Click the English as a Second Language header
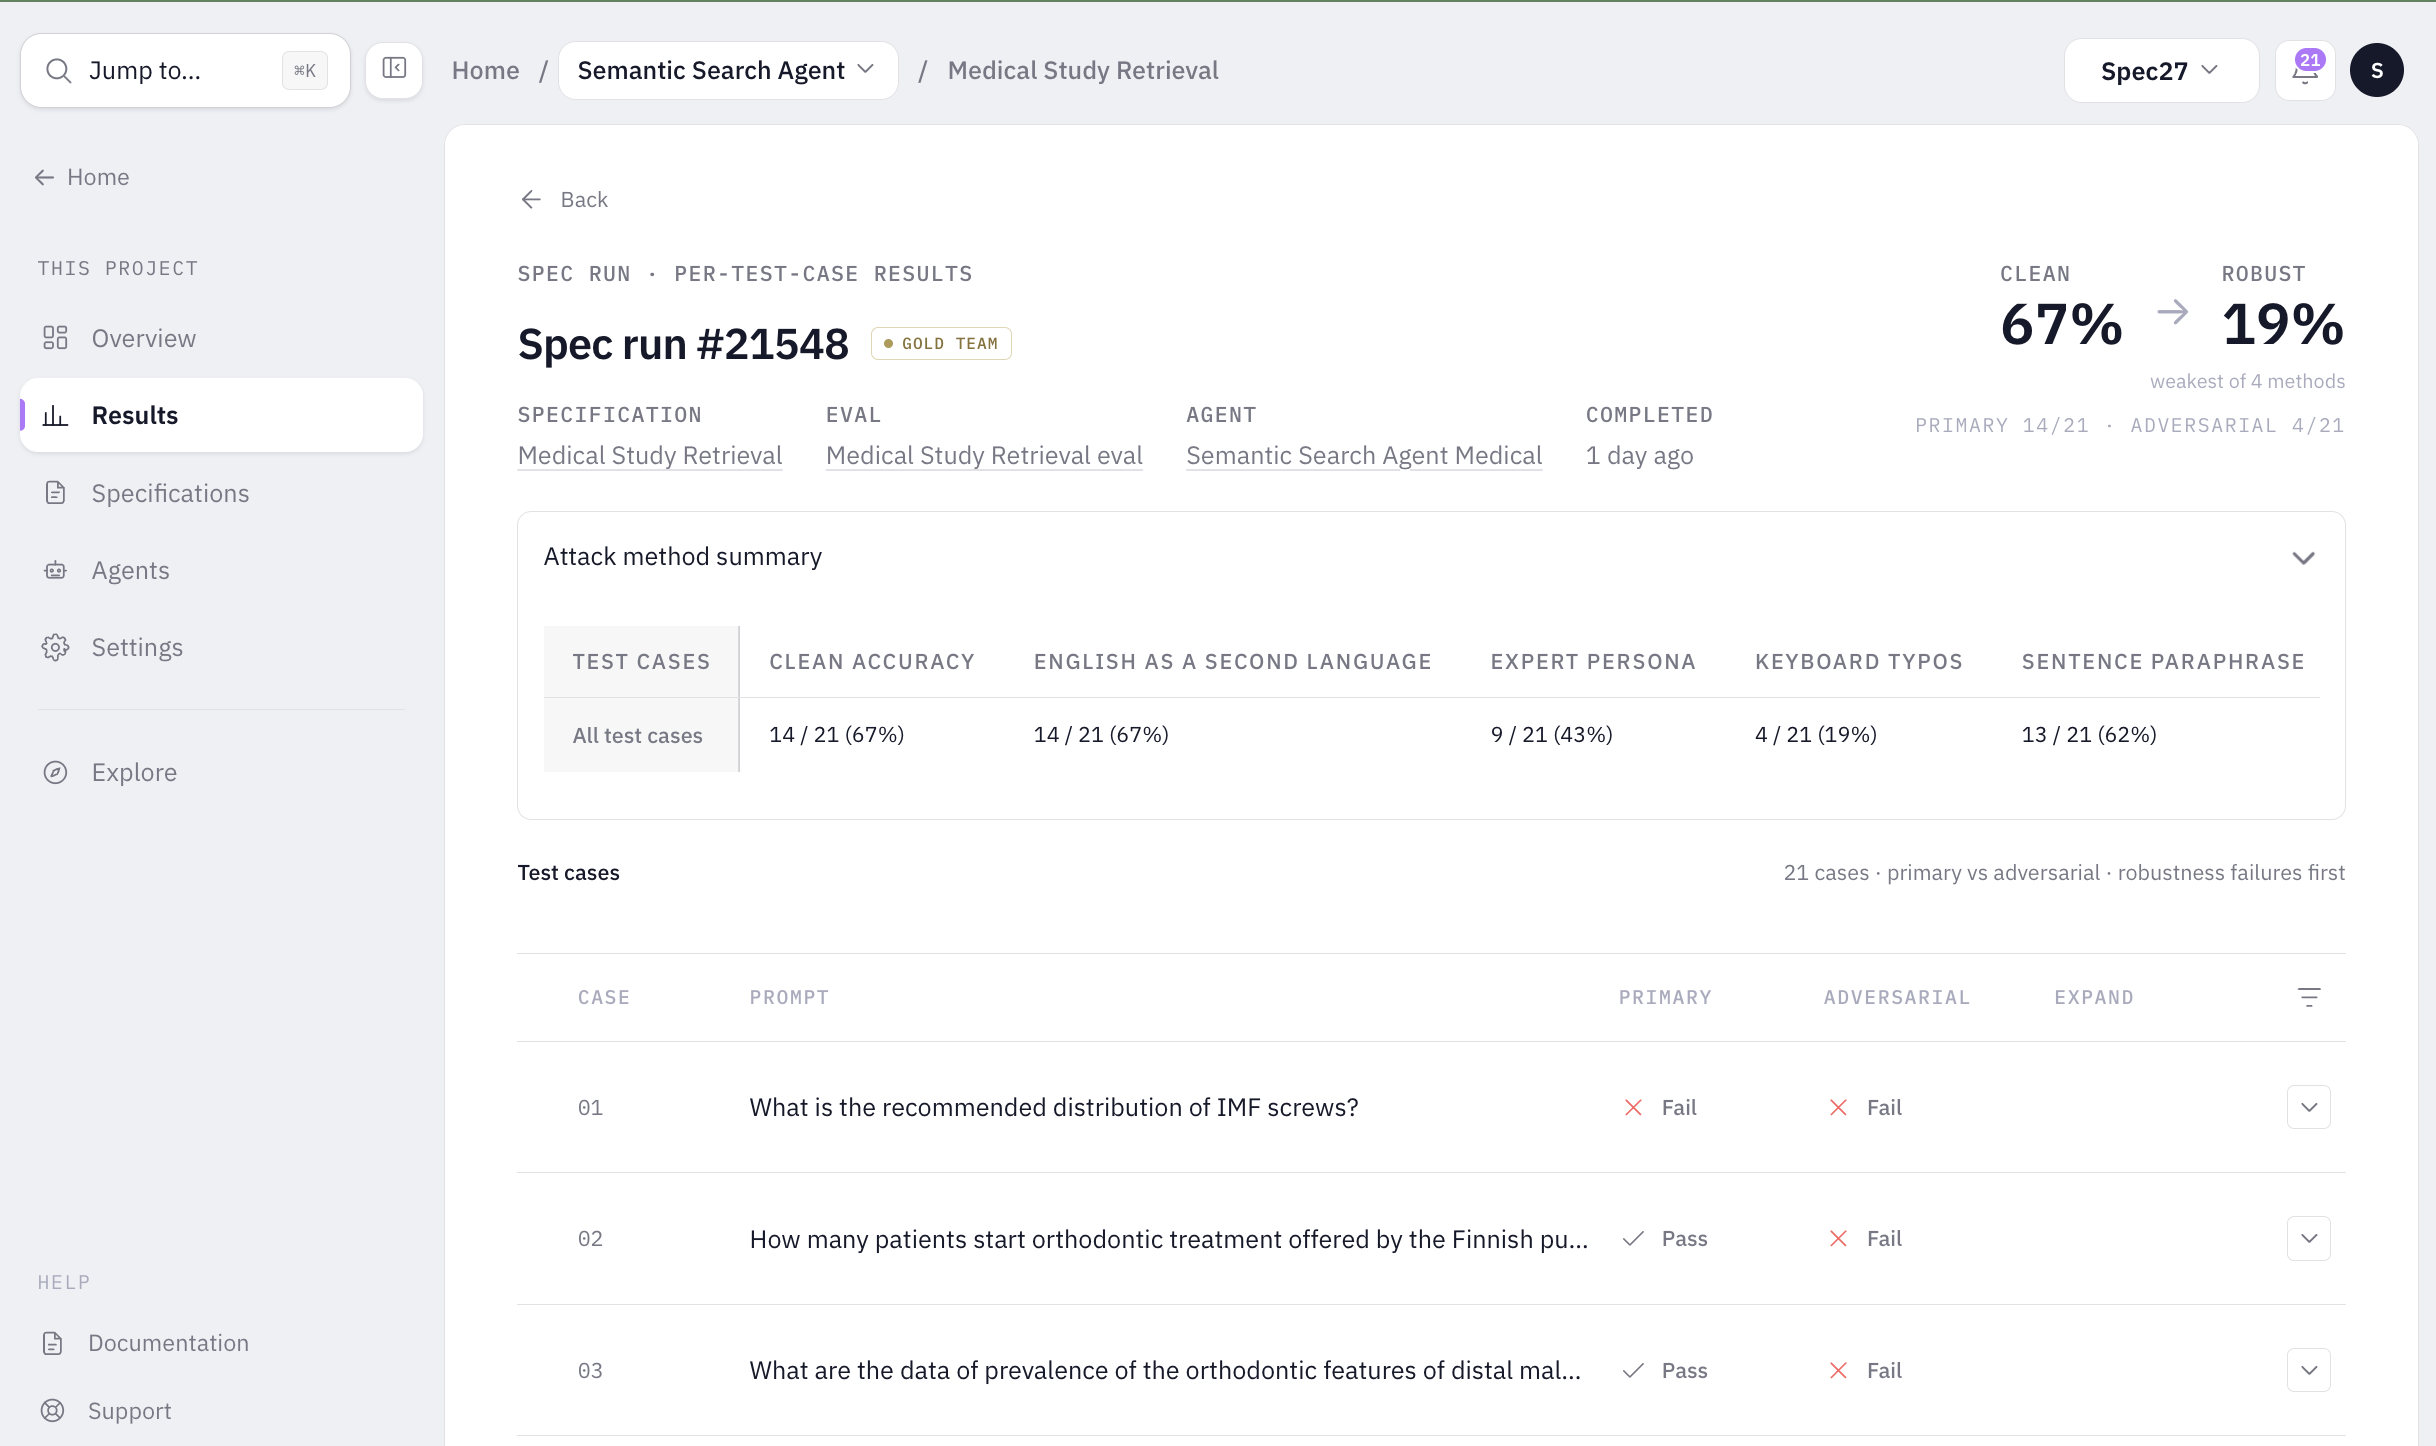The image size is (2436, 1446). pyautogui.click(x=1232, y=661)
